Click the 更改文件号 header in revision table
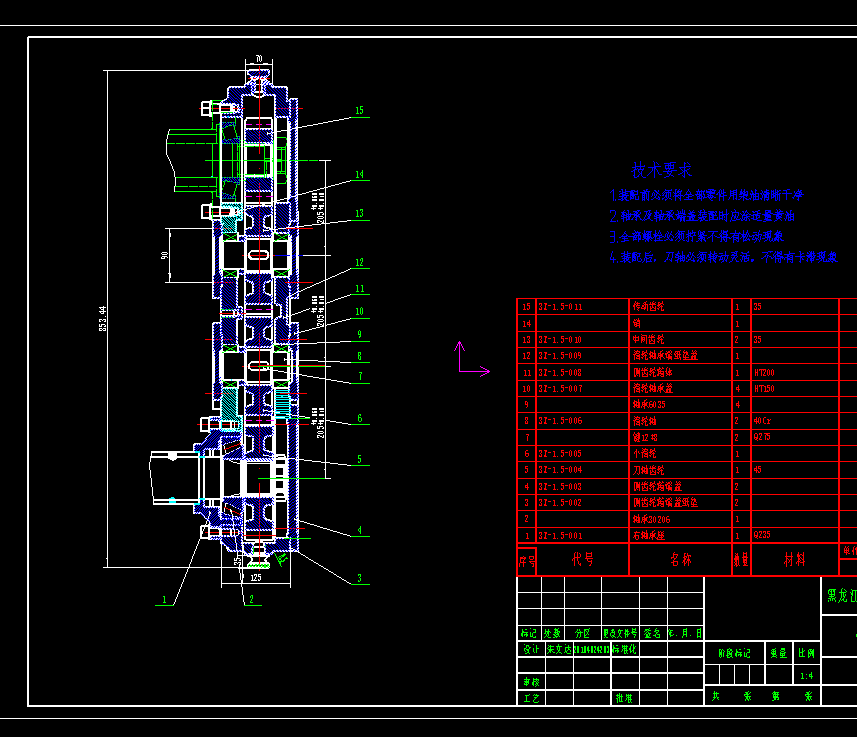The width and height of the screenshot is (857, 737). [620, 634]
